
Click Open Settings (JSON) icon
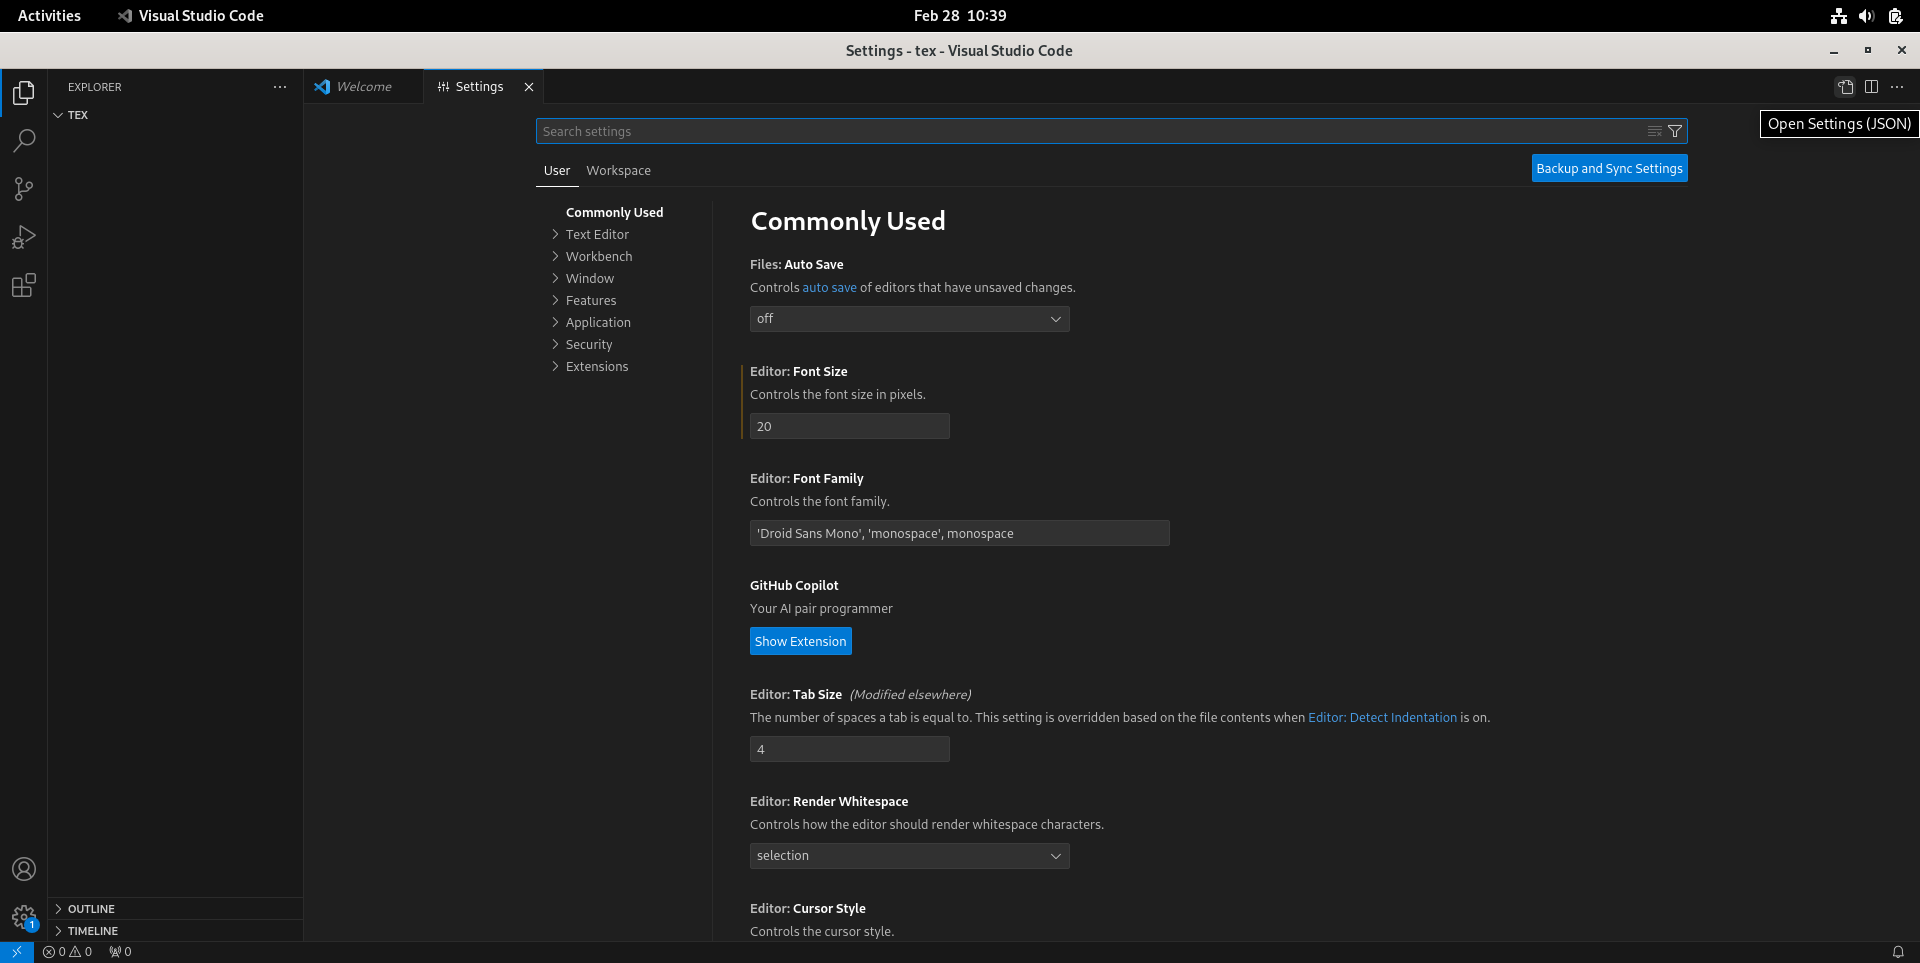[x=1845, y=87]
